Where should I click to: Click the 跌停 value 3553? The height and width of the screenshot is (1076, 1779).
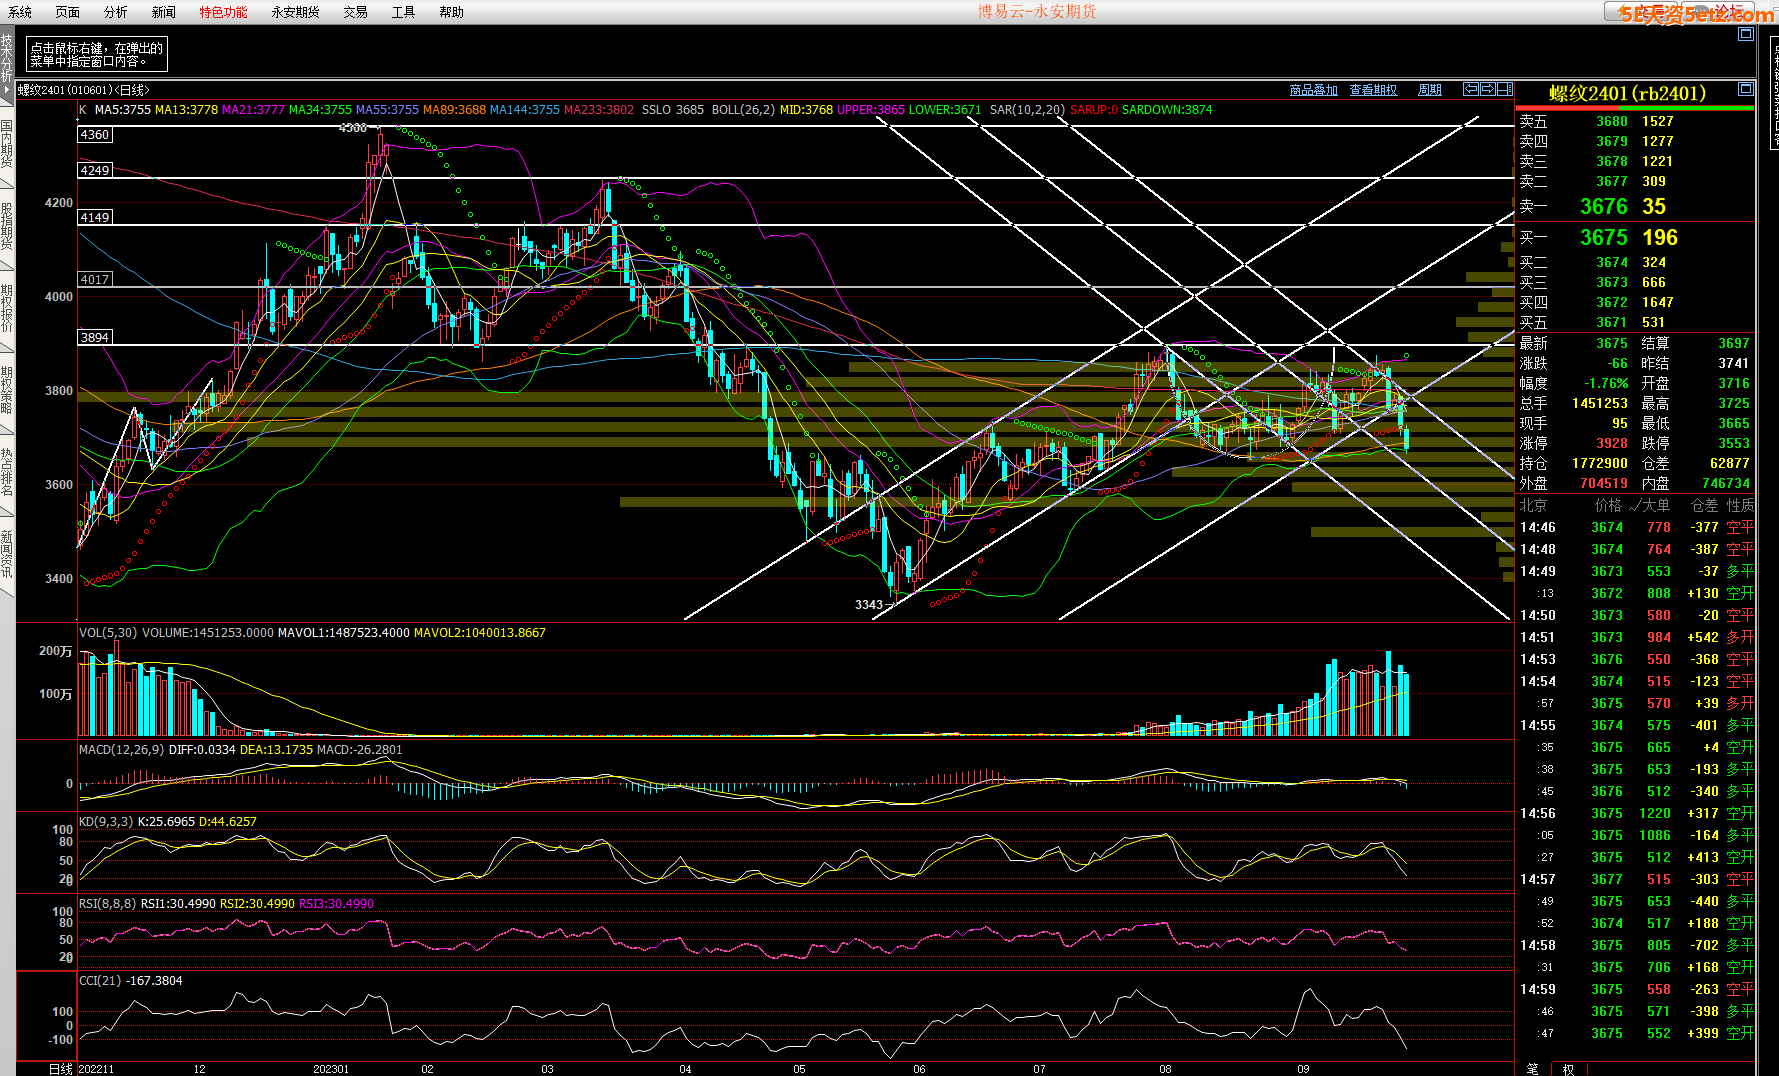coord(1734,443)
